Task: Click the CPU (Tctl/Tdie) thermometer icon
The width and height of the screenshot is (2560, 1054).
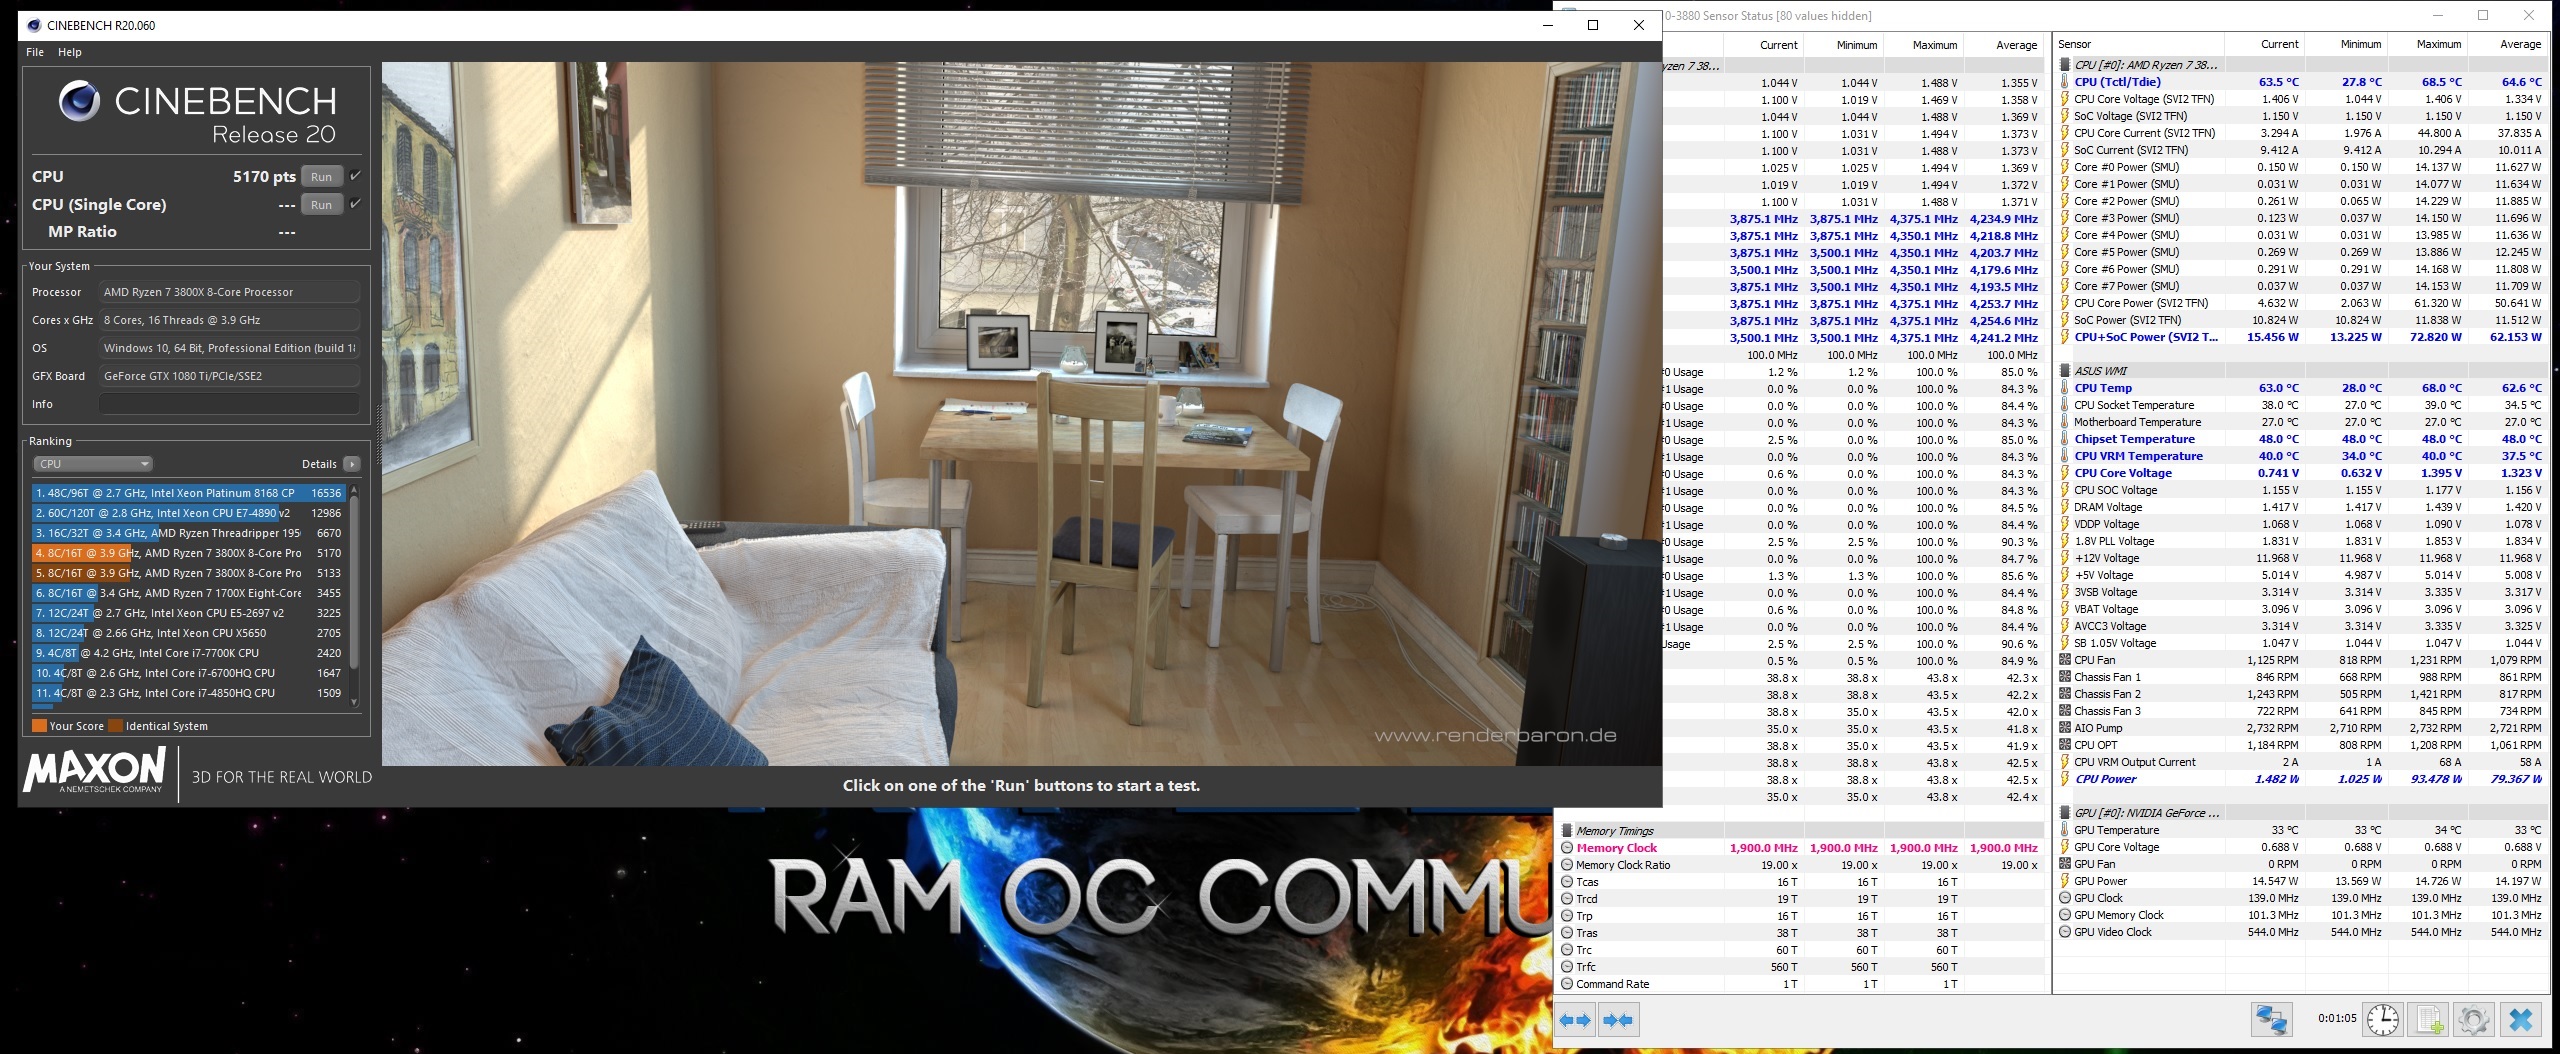Action: pyautogui.click(x=2065, y=82)
